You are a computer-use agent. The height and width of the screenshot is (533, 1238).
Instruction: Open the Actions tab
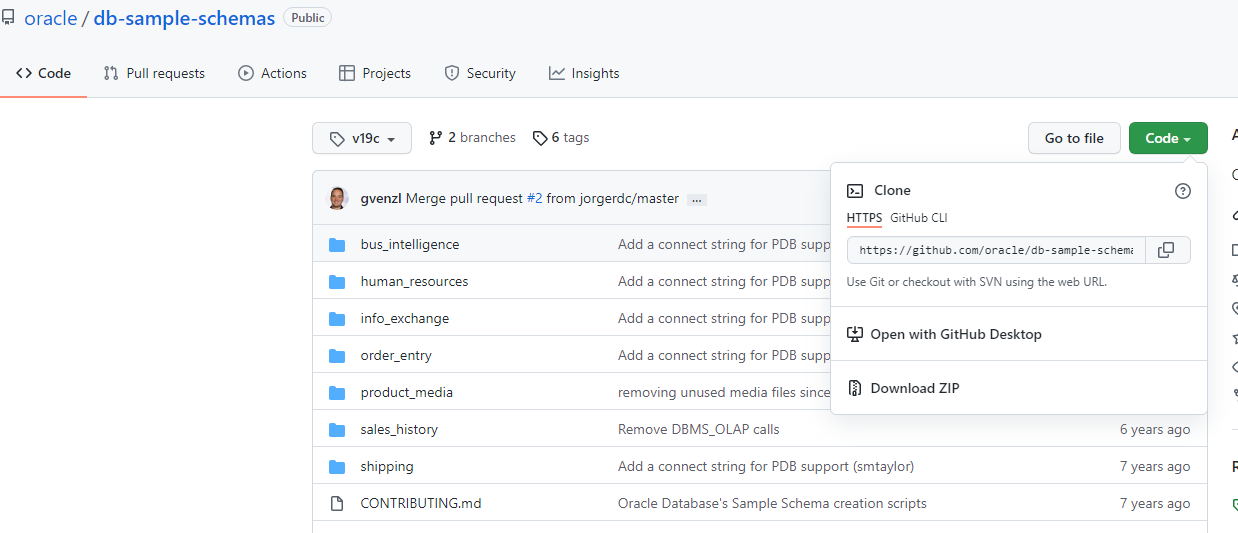click(272, 73)
